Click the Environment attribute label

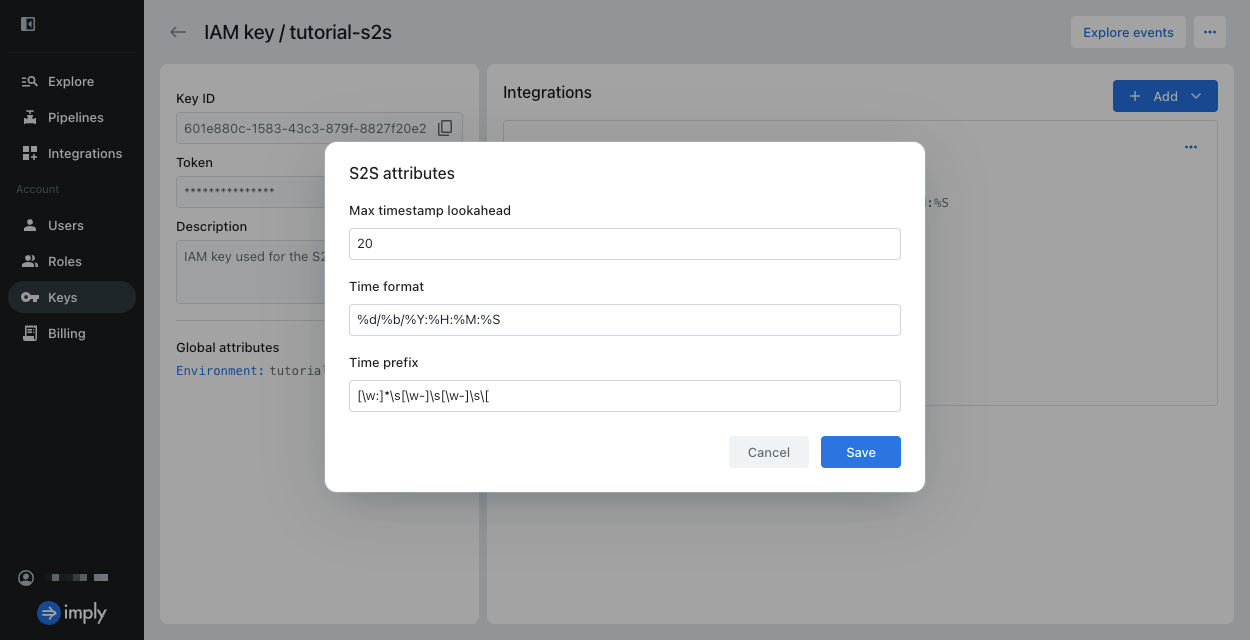coord(220,370)
